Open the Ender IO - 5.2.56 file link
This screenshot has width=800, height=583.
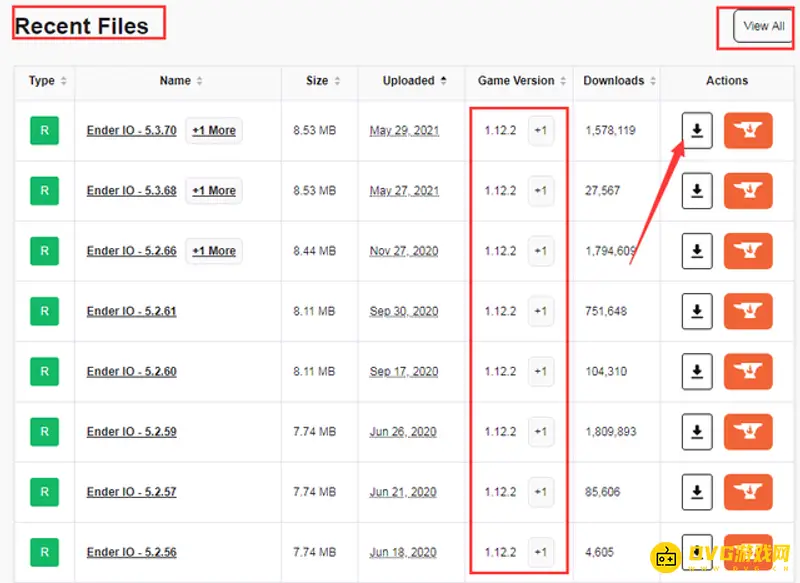pyautogui.click(x=131, y=552)
